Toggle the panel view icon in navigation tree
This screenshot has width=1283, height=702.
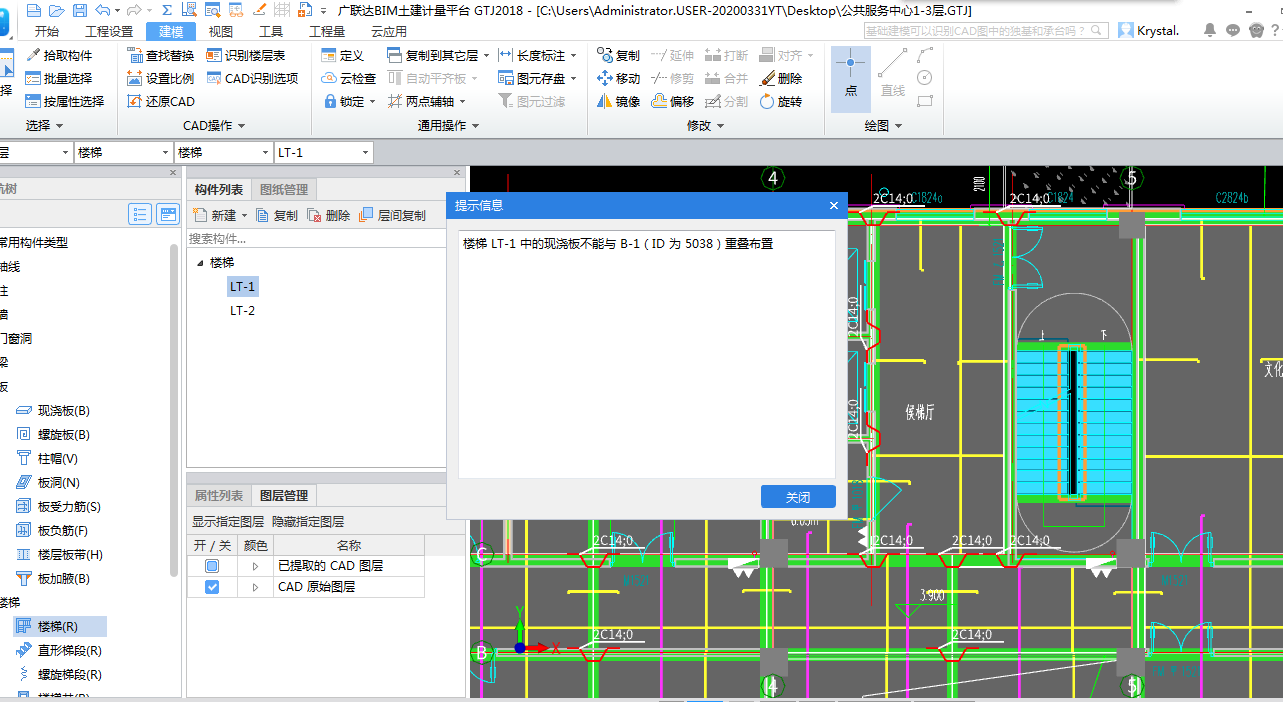(168, 214)
